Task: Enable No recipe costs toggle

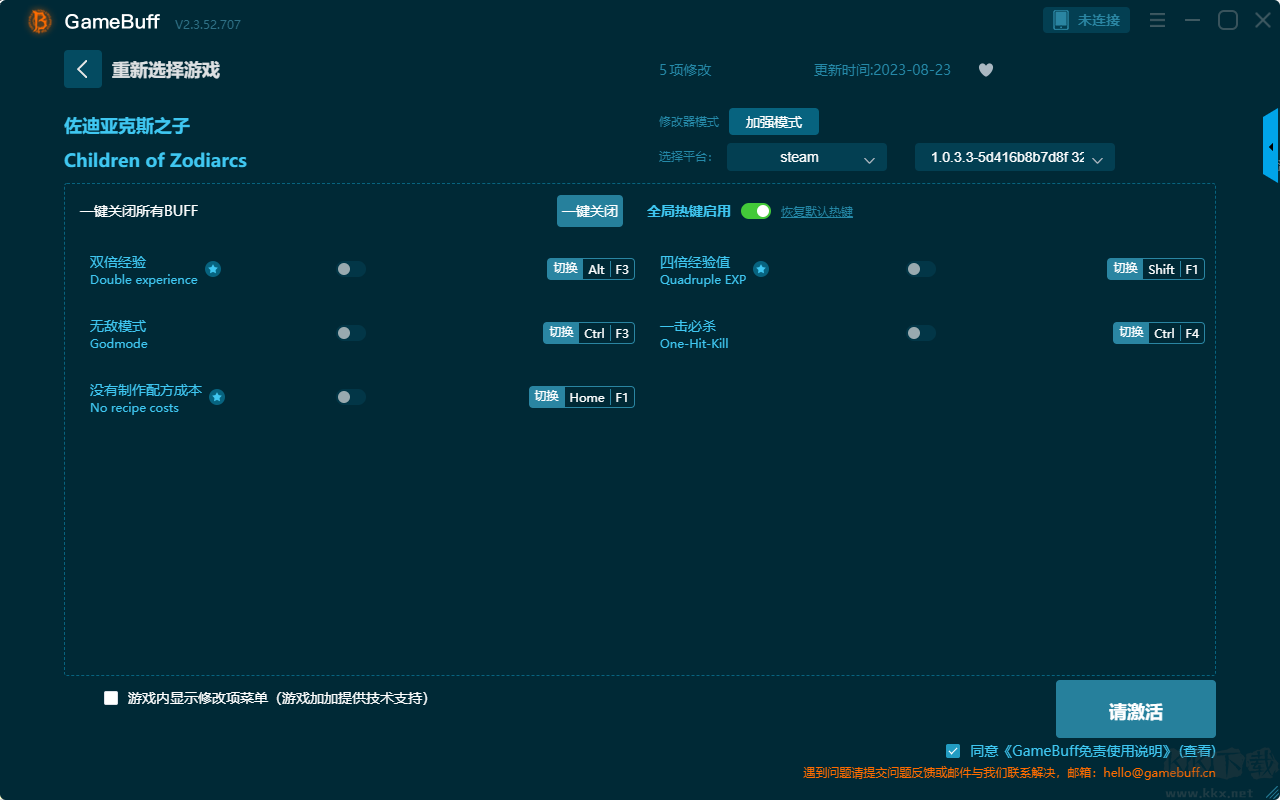Action: point(351,397)
